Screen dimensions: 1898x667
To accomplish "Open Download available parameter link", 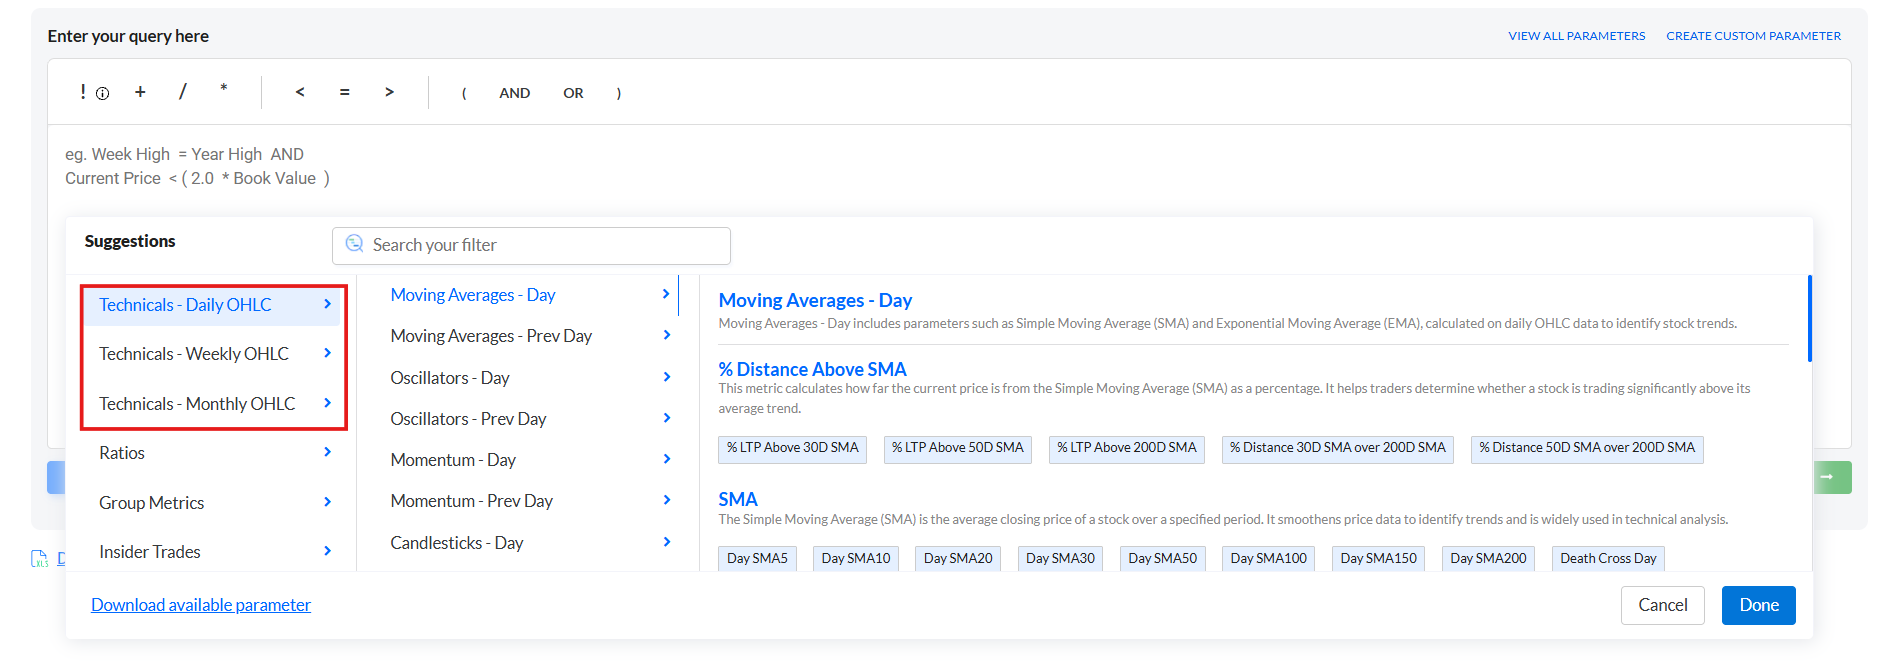I will (x=201, y=605).
